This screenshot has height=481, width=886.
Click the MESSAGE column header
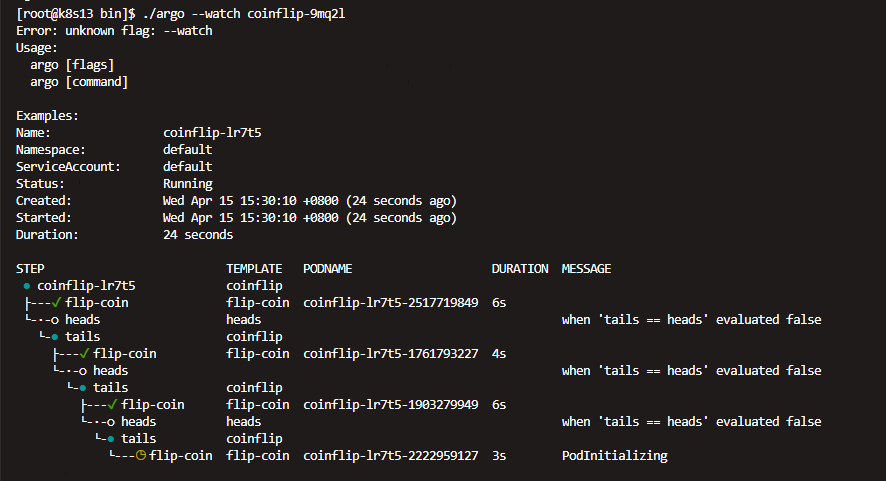pos(586,269)
